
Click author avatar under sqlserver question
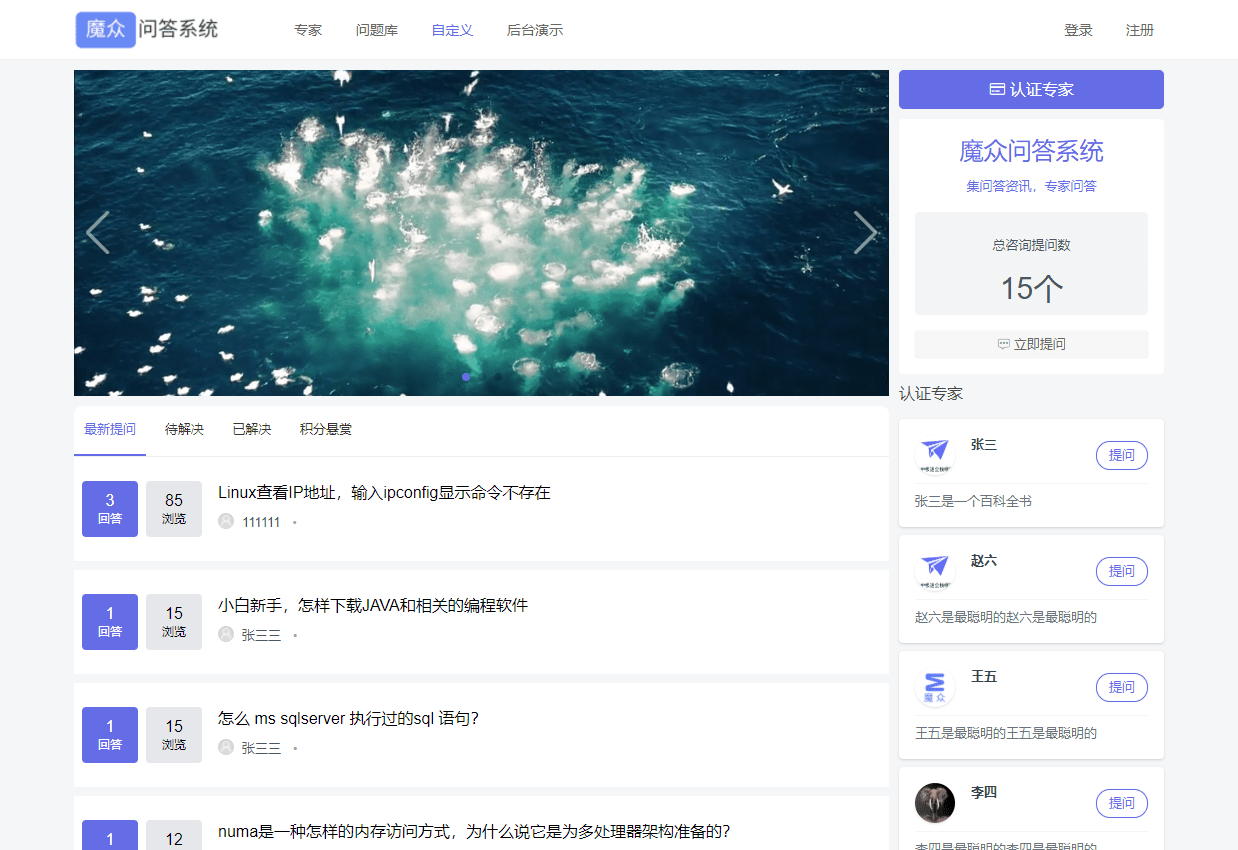(226, 747)
